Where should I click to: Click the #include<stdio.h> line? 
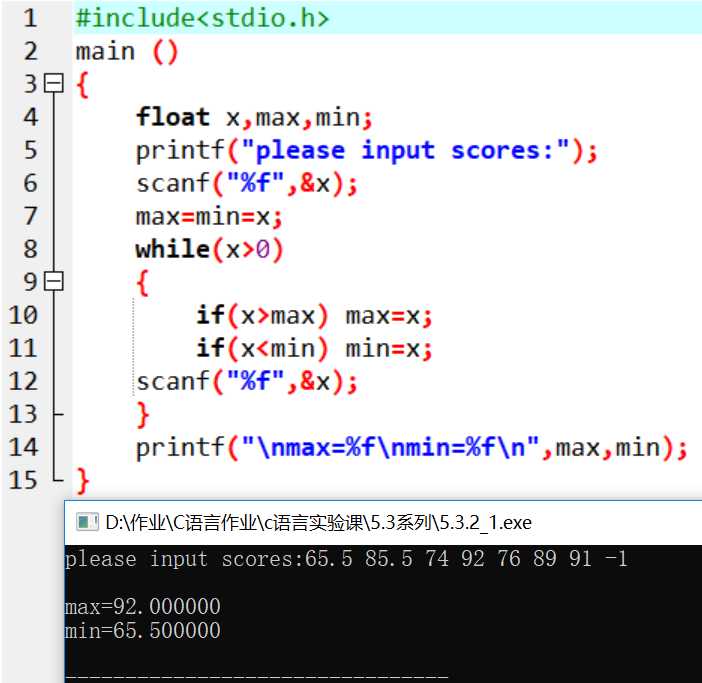click(202, 18)
